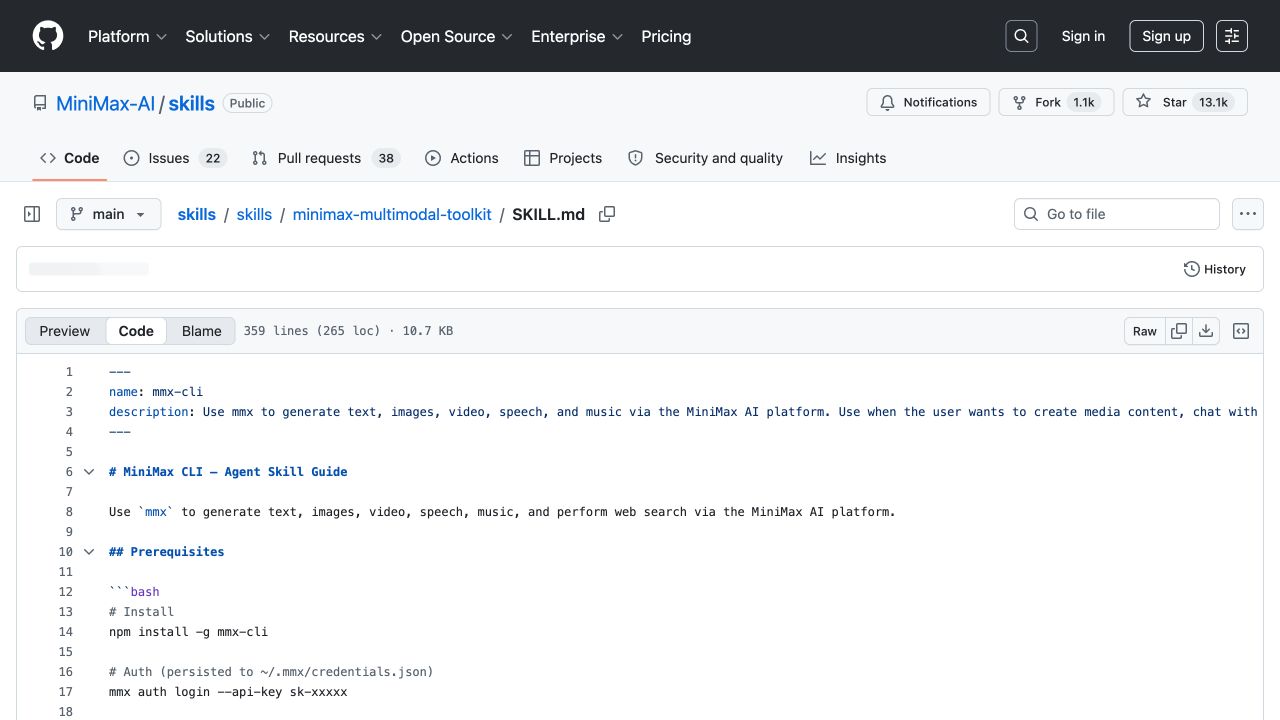Open the appearance settings icon in header
Image resolution: width=1280 pixels, height=720 pixels.
tap(1232, 36)
